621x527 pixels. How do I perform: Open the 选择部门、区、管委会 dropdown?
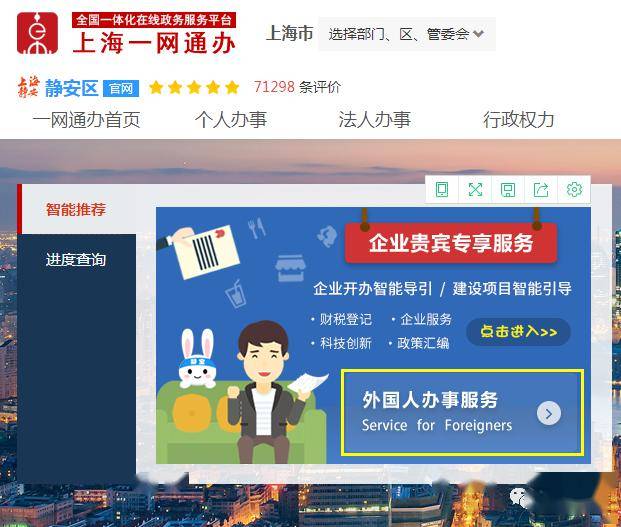tap(406, 34)
